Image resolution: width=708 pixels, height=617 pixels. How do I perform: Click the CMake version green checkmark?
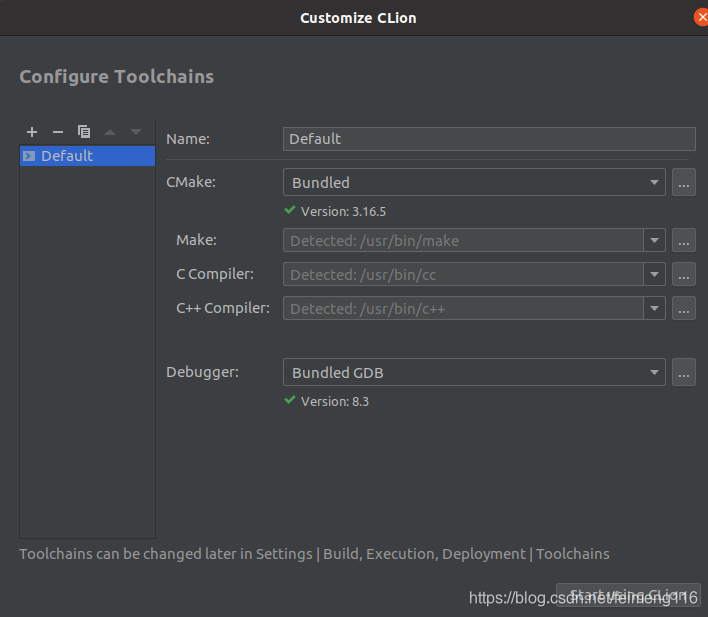click(x=290, y=210)
